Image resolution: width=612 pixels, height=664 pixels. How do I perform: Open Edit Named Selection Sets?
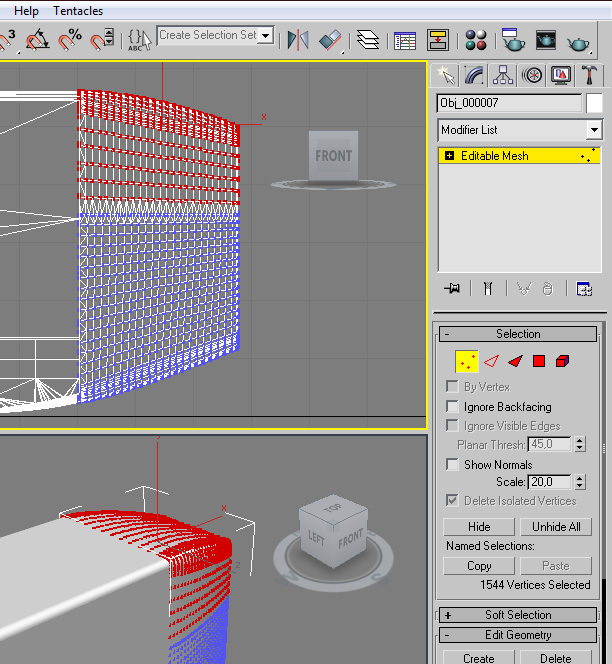point(139,41)
